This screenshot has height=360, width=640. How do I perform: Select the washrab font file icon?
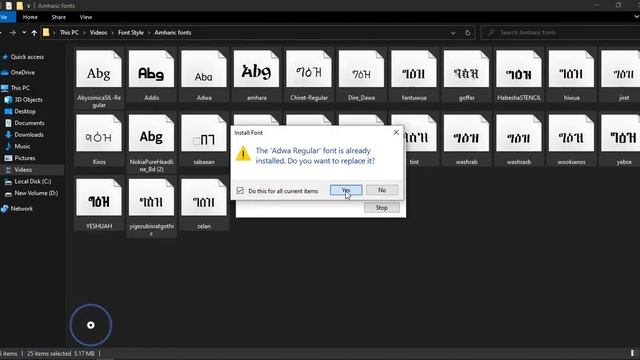tap(466, 133)
